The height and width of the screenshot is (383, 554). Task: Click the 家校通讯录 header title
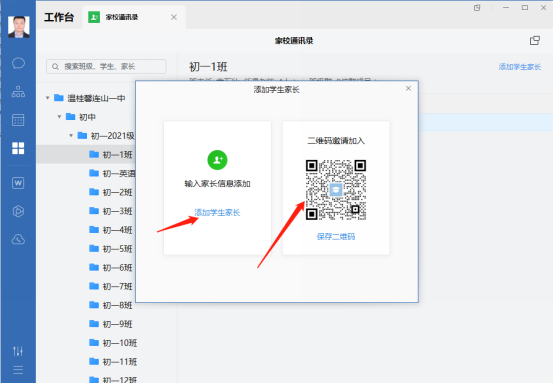click(294, 41)
